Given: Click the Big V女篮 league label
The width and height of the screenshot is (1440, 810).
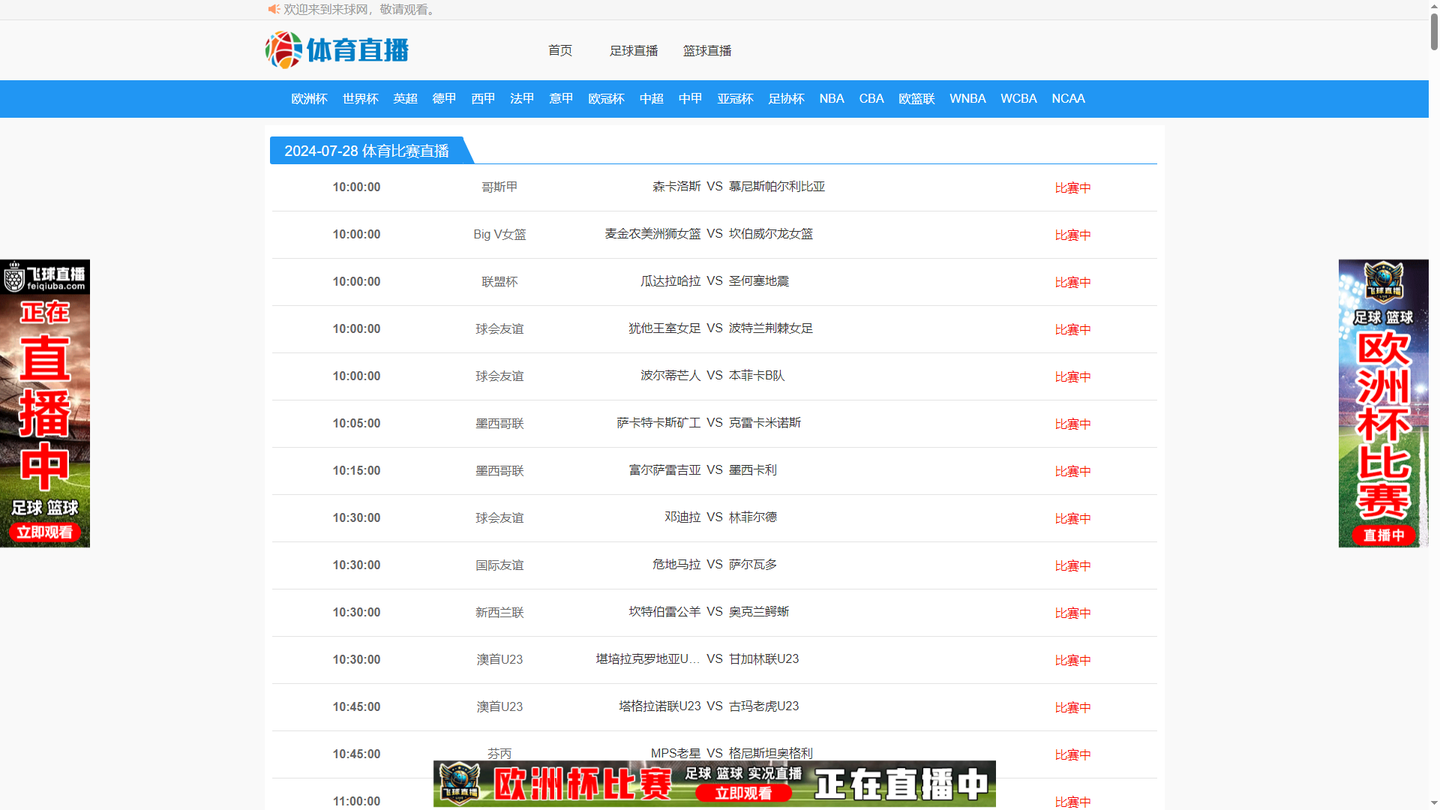Looking at the screenshot, I should pos(499,234).
